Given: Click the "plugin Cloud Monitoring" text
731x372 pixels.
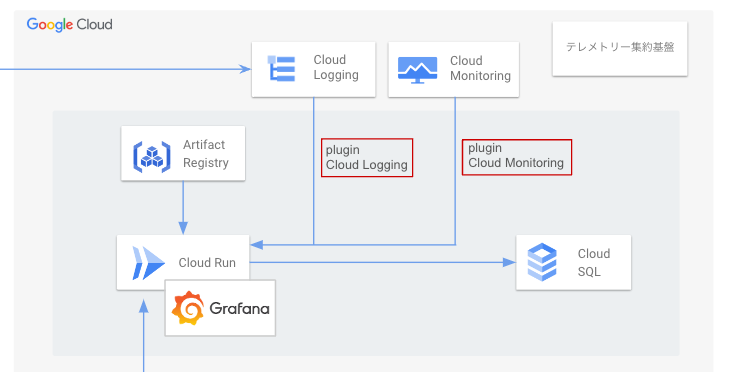Looking at the screenshot, I should point(517,157).
